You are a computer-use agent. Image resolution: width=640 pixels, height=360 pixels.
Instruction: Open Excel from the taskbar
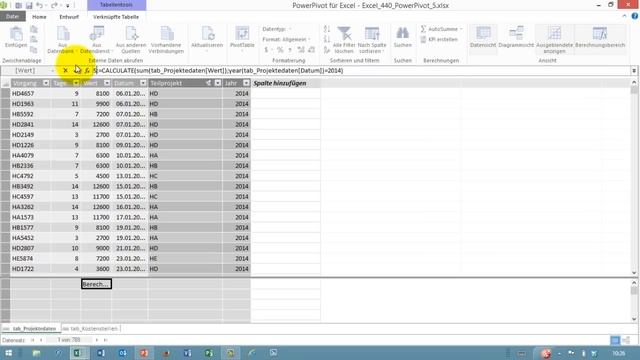pyautogui.click(x=78, y=353)
